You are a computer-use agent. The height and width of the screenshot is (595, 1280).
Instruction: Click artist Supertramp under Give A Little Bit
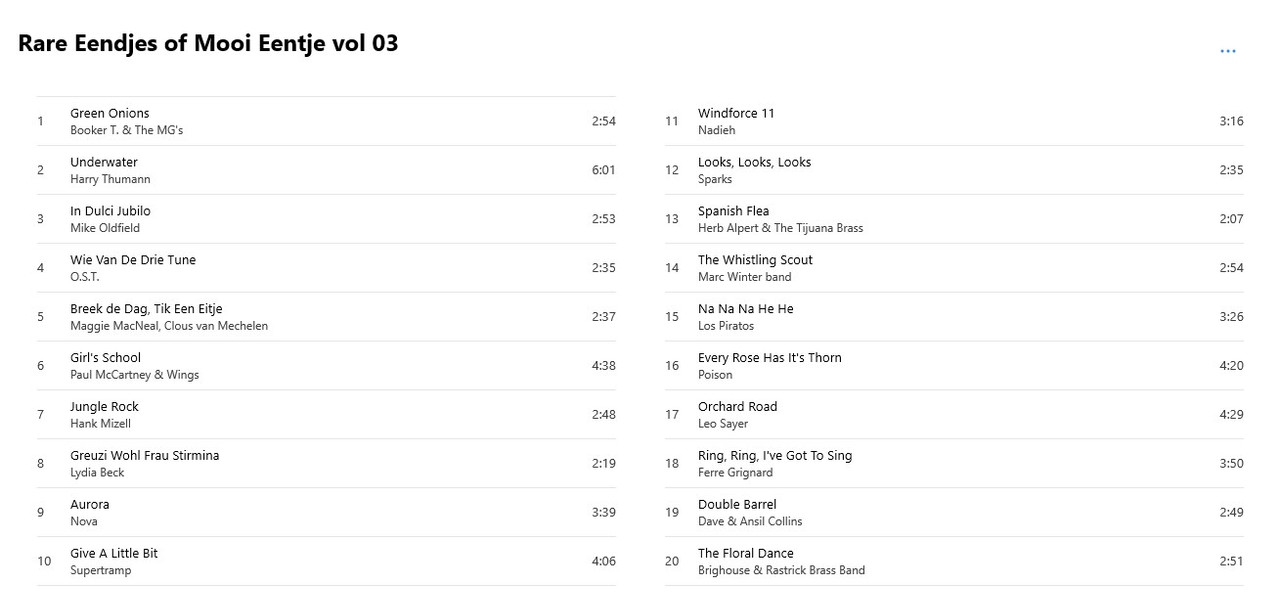[100, 571]
